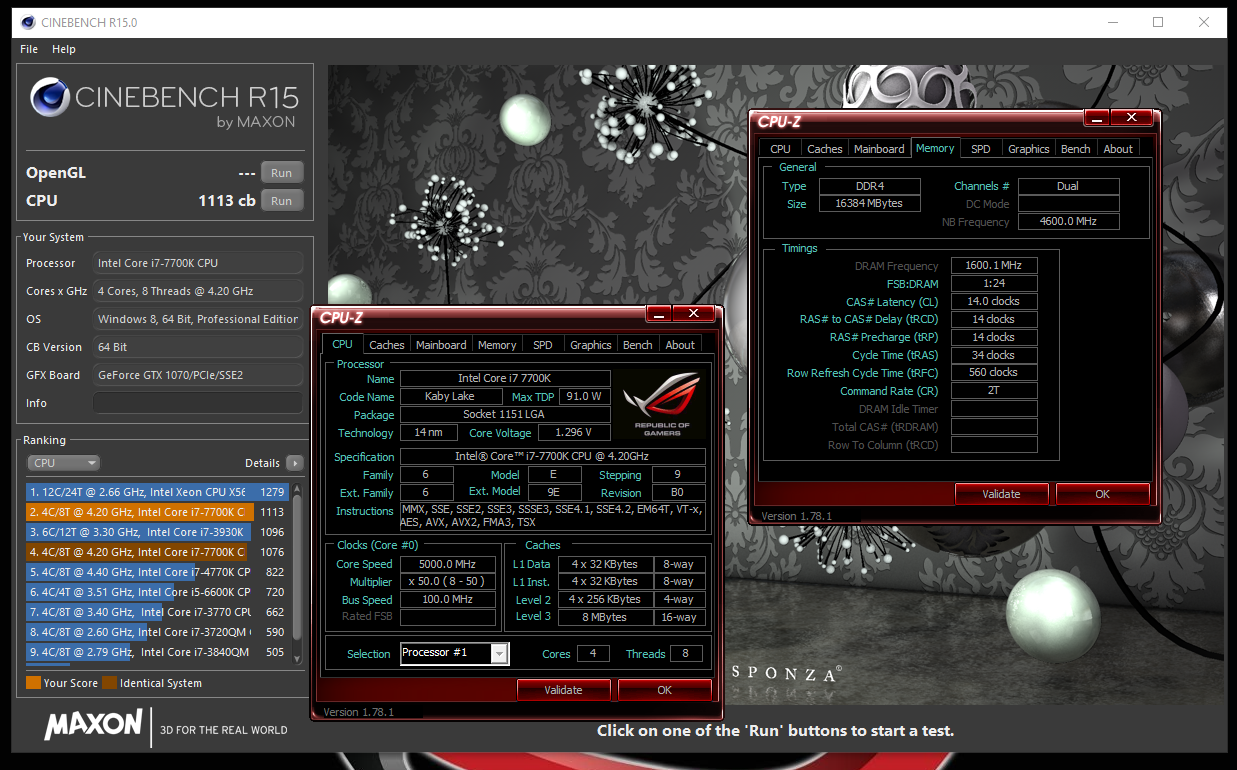Screen dimensions: 1237x770
Task: Click Validate in Memory CPU-Z window
Action: click(x=1001, y=494)
